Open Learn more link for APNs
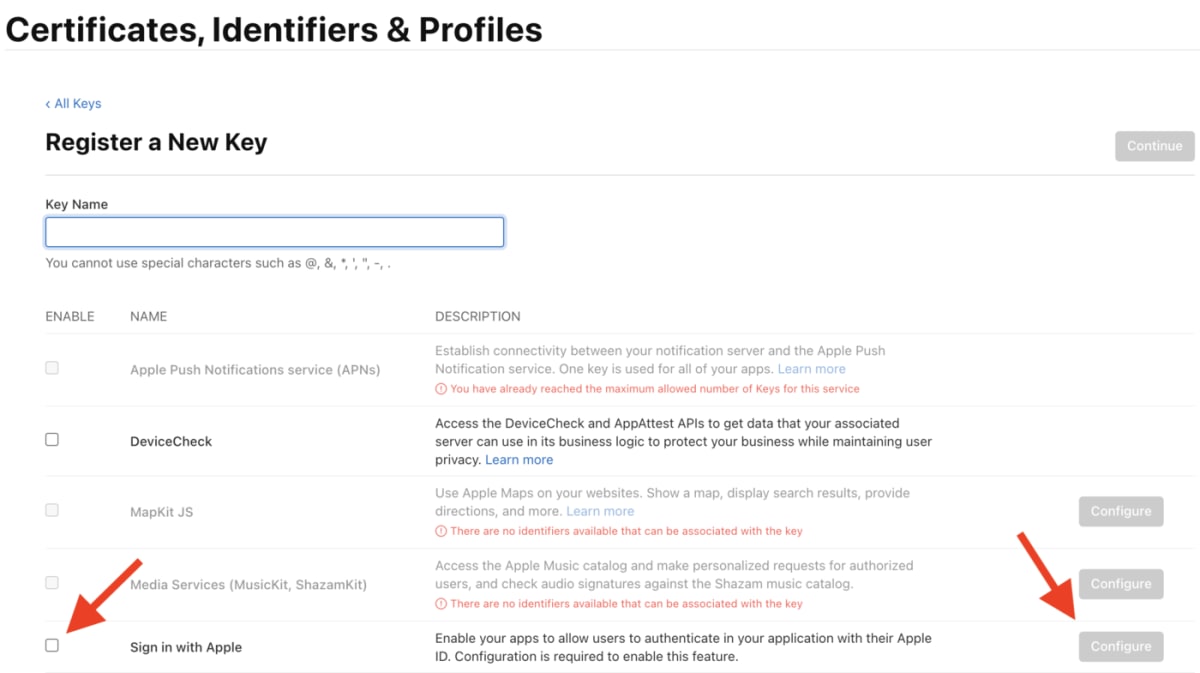 tap(811, 369)
